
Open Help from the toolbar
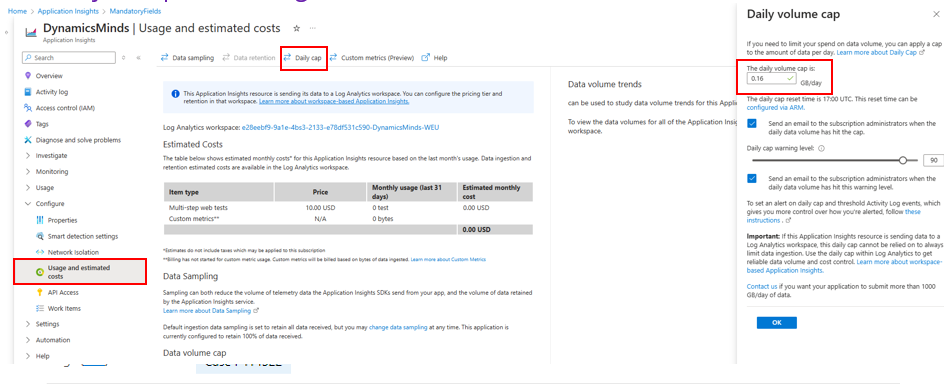click(434, 58)
